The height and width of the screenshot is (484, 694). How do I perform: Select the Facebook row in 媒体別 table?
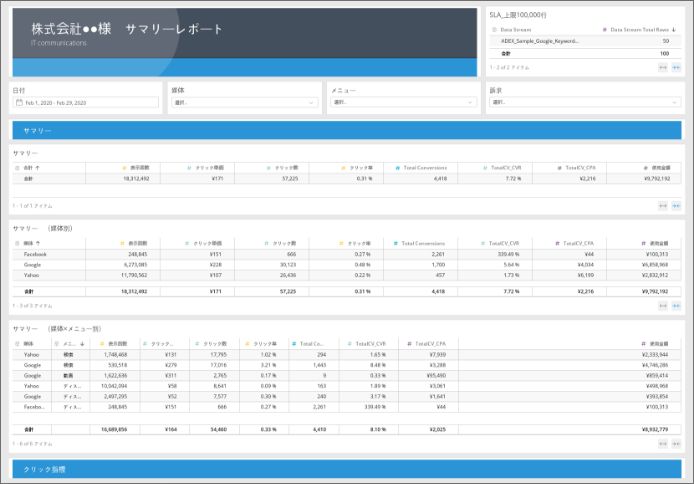[x=347, y=254]
